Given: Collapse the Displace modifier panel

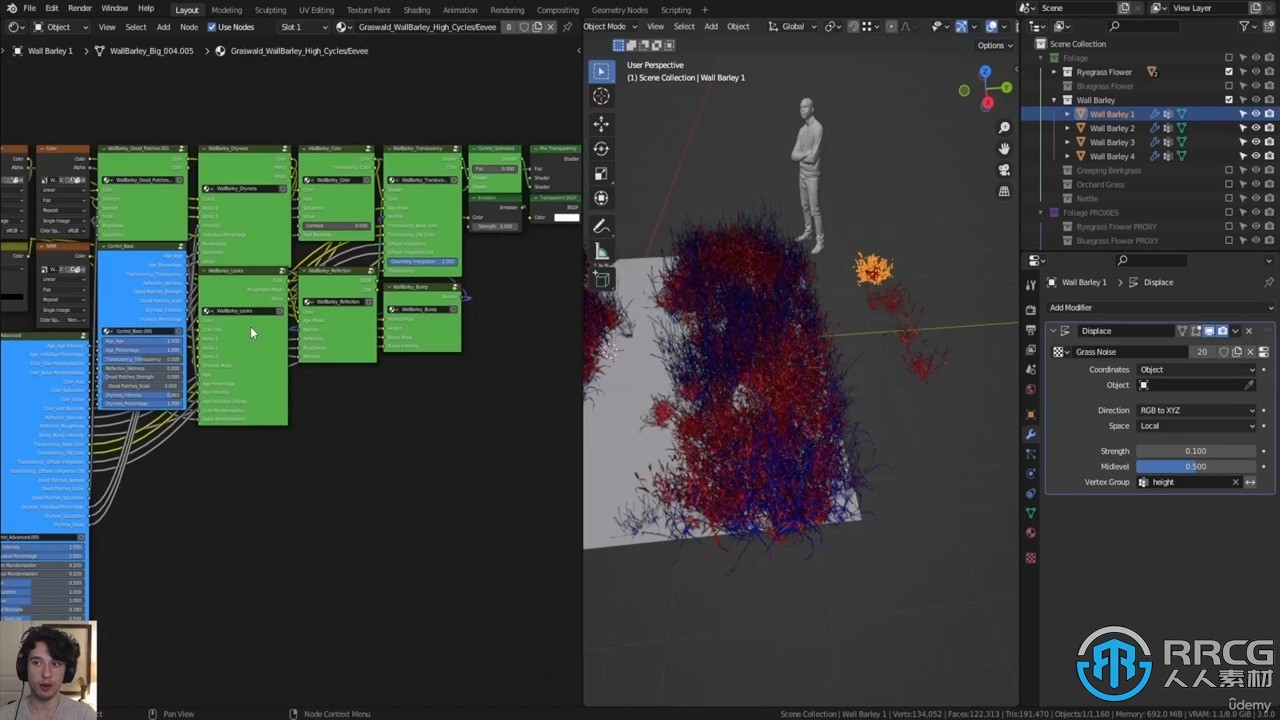Looking at the screenshot, I should pyautogui.click(x=1053, y=331).
